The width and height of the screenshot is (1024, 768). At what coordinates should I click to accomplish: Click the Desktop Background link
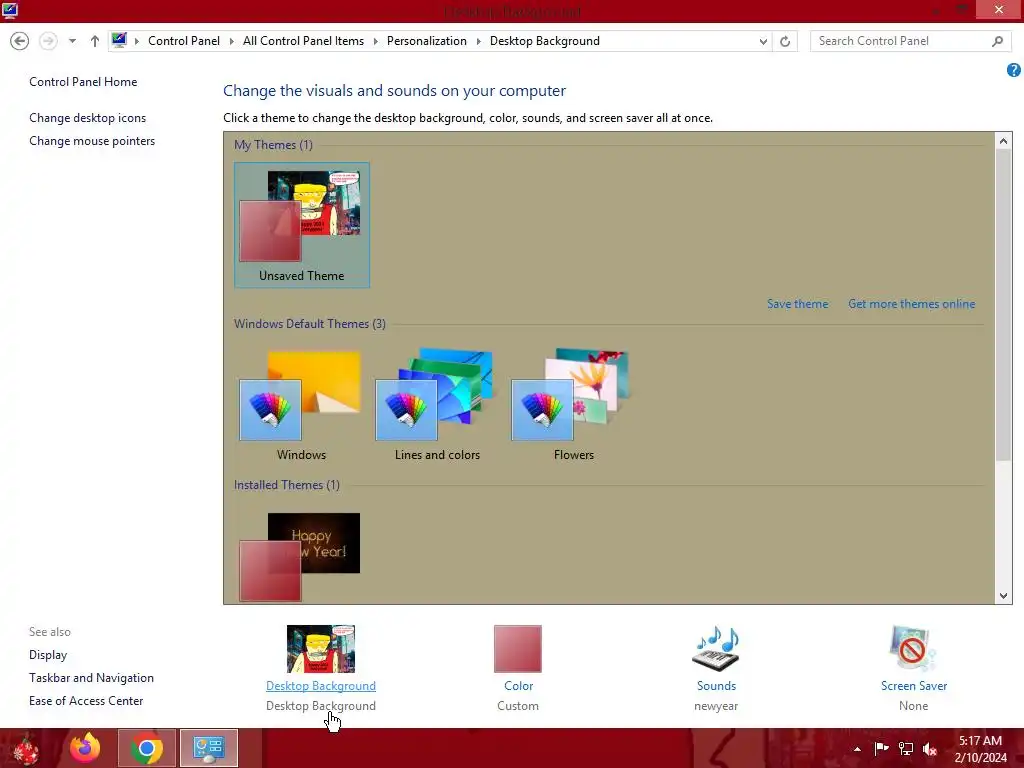(x=321, y=686)
